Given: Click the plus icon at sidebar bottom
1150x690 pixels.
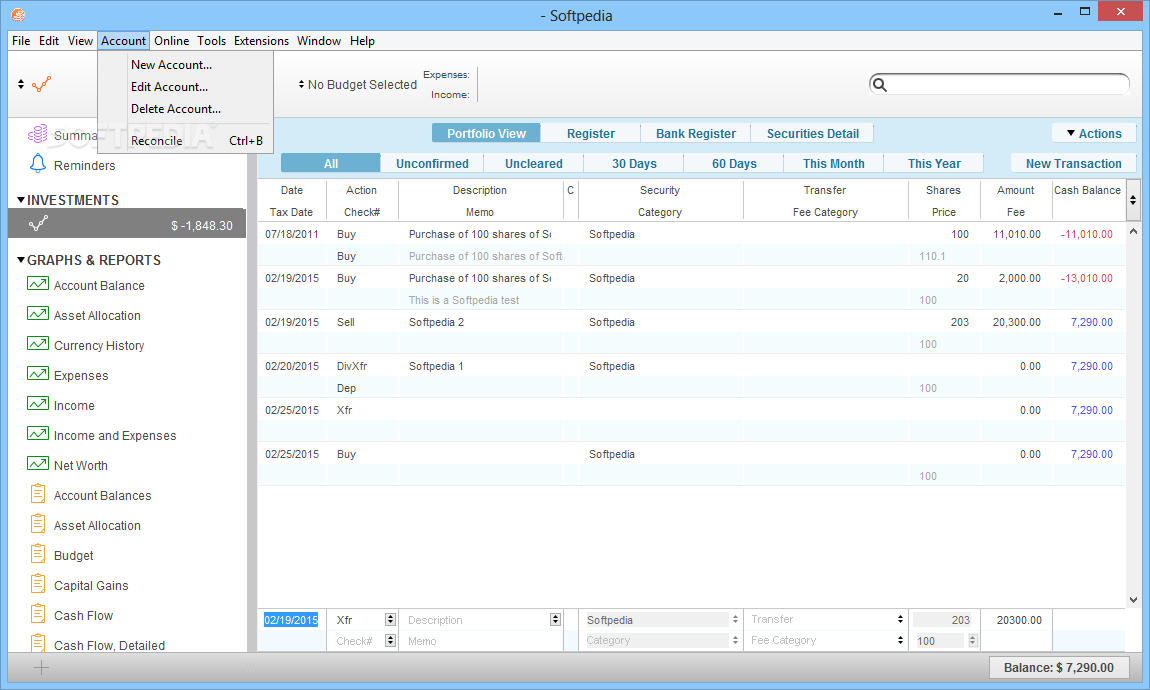Looking at the screenshot, I should coord(42,667).
